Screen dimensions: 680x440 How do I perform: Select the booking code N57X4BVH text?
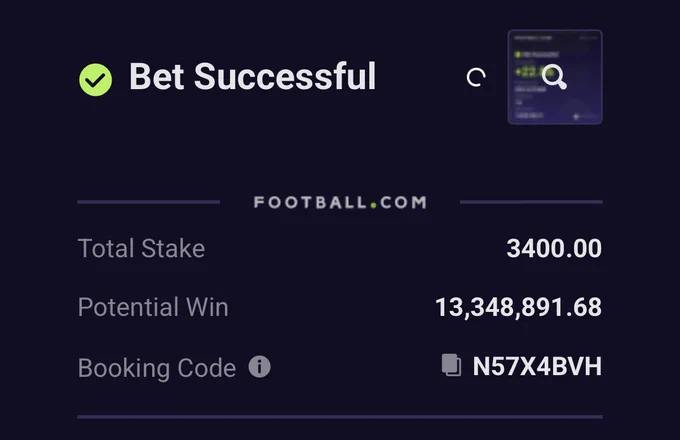537,366
